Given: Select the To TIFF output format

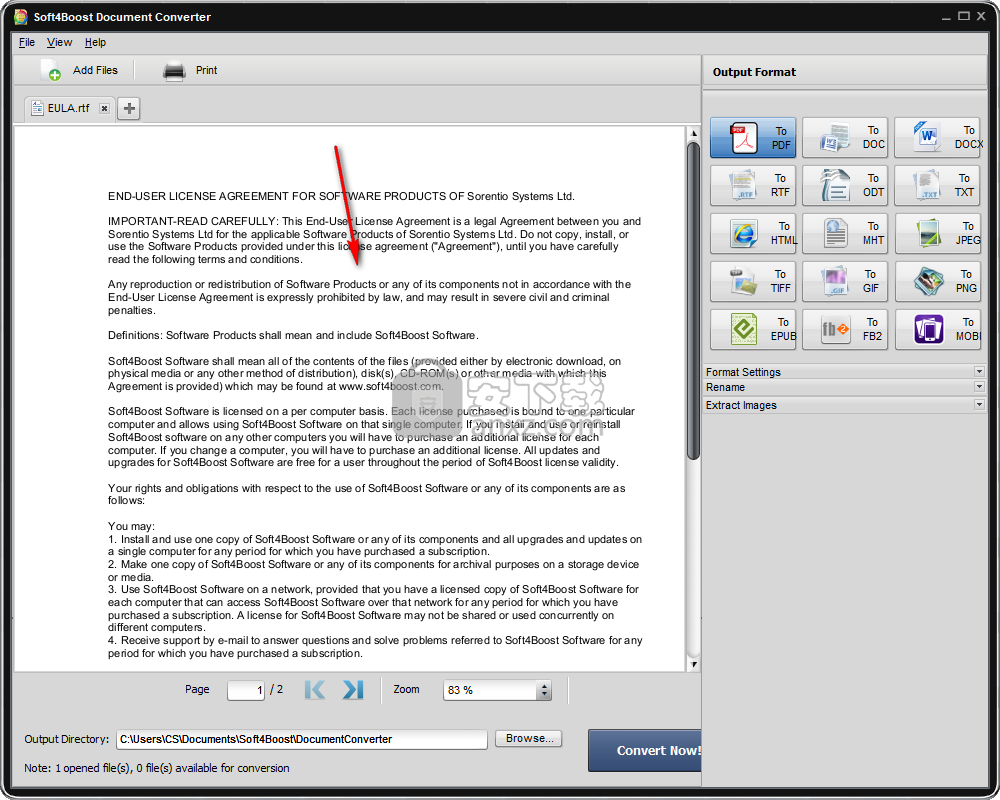Looking at the screenshot, I should (x=753, y=281).
